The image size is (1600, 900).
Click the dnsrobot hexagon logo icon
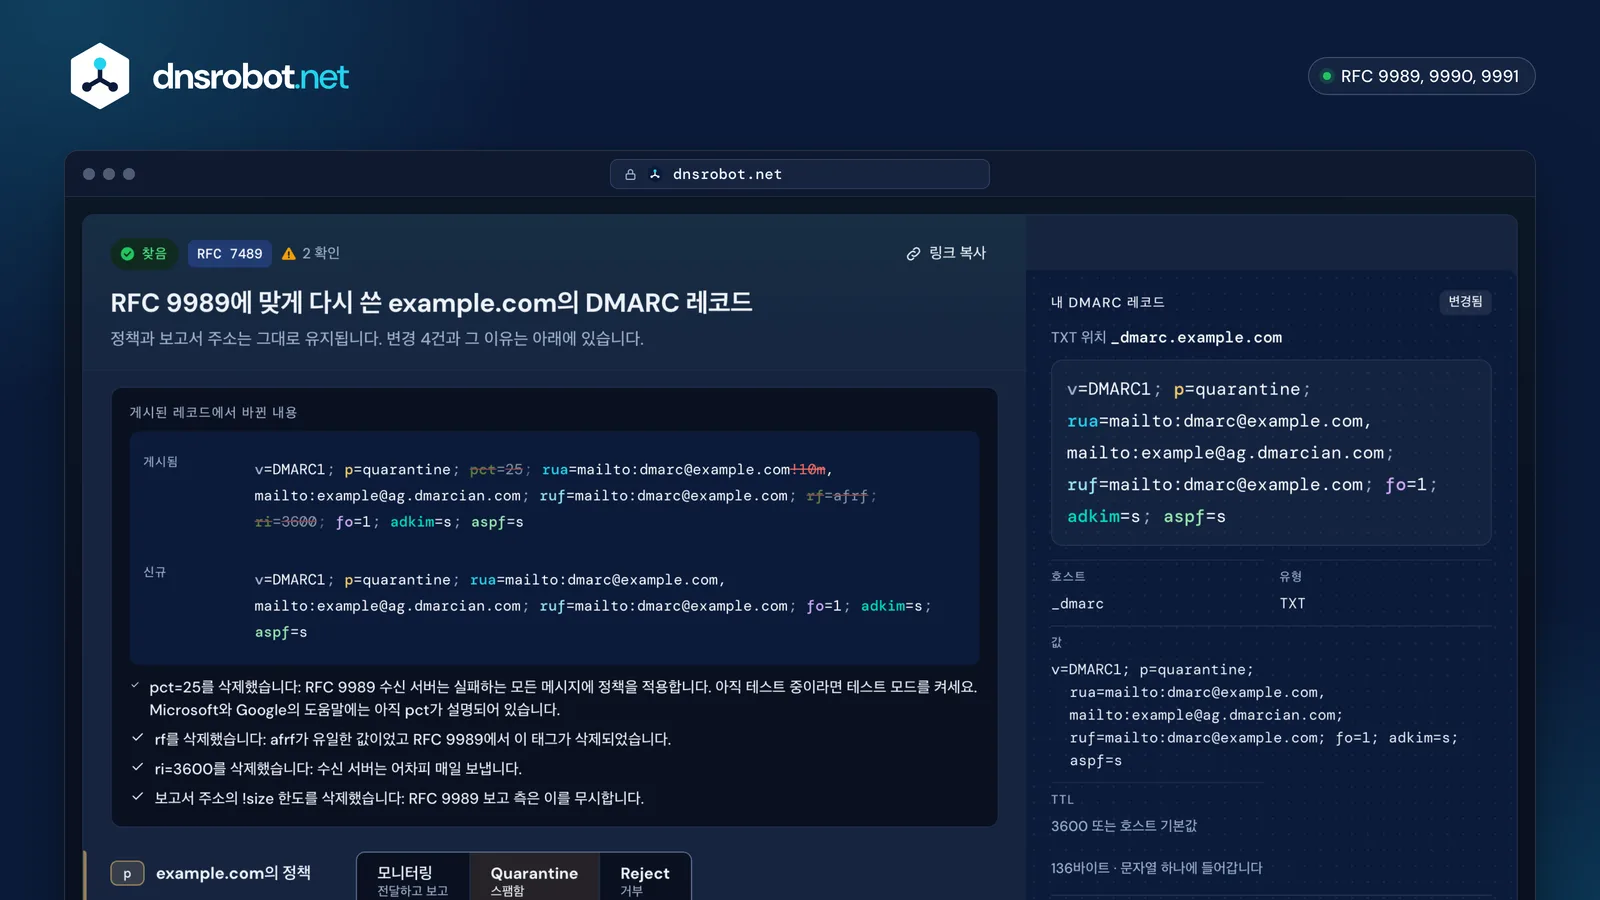100,76
